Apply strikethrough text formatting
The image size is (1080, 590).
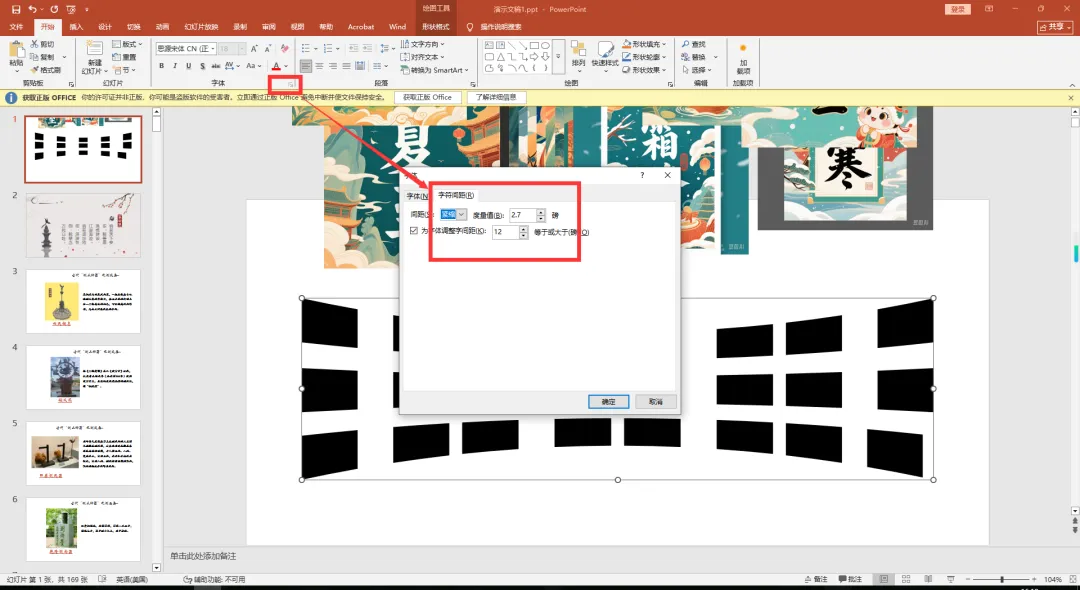pos(216,66)
